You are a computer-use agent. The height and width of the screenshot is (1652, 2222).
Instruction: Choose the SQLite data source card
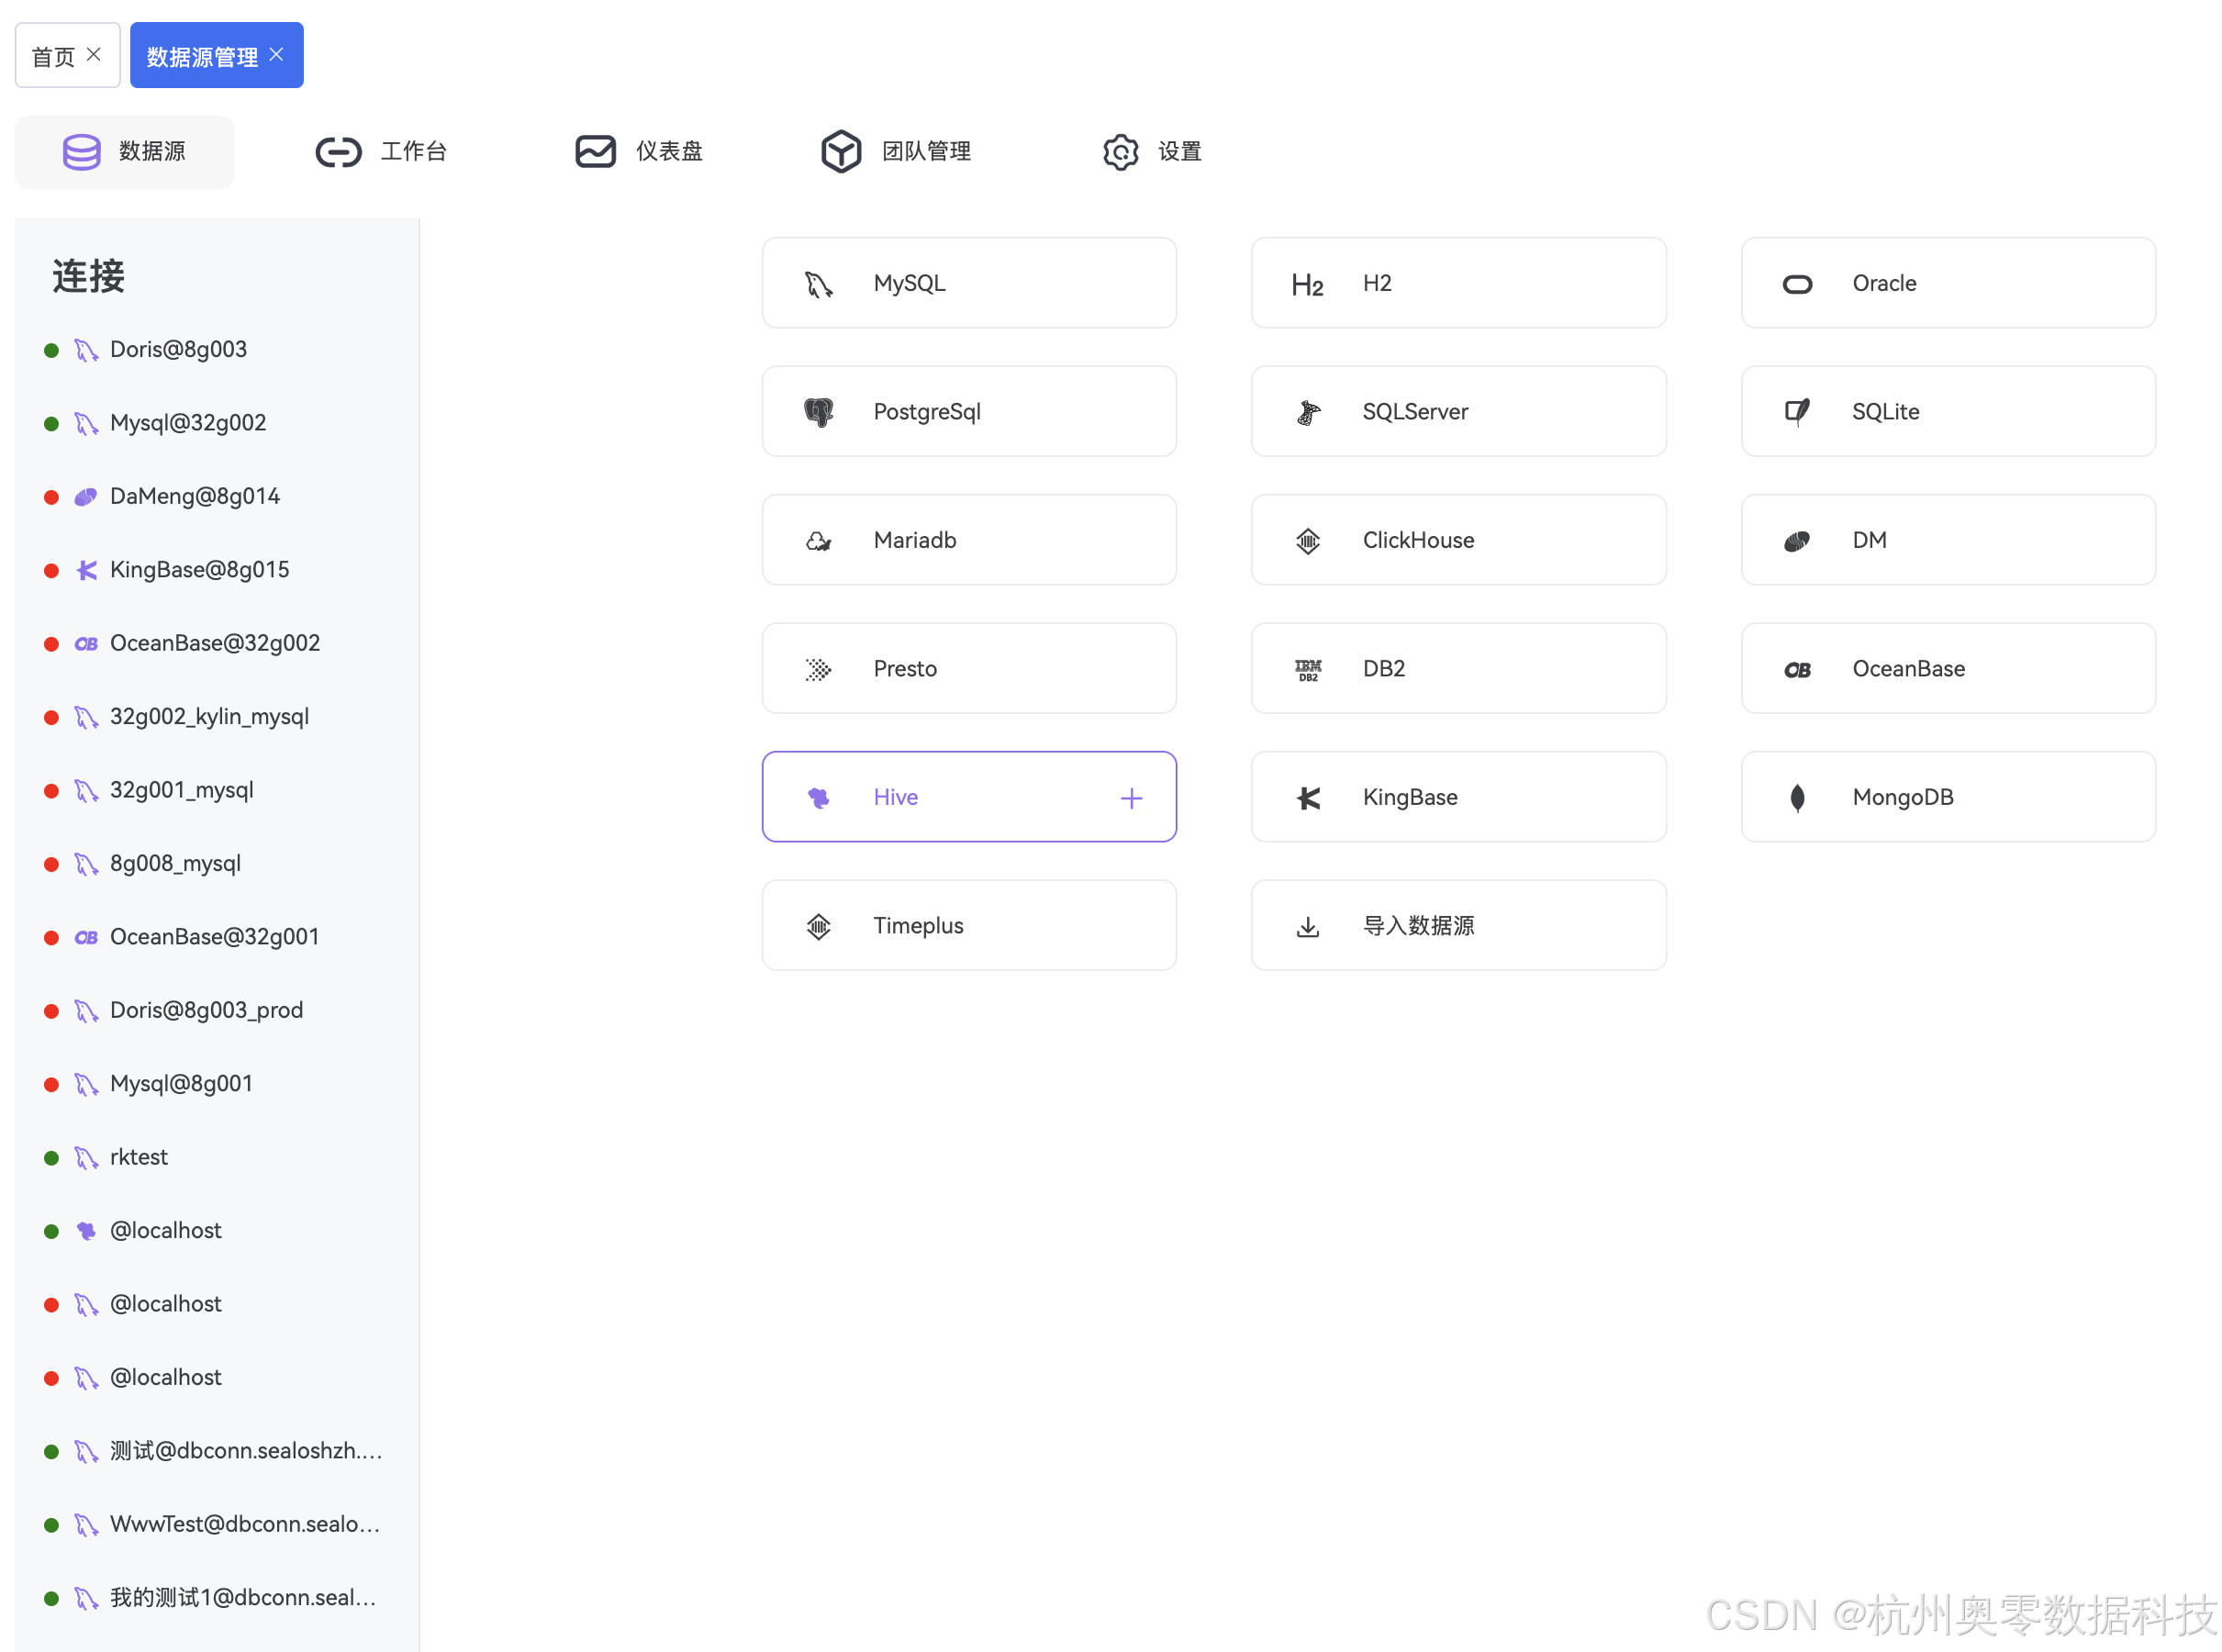coord(1948,411)
